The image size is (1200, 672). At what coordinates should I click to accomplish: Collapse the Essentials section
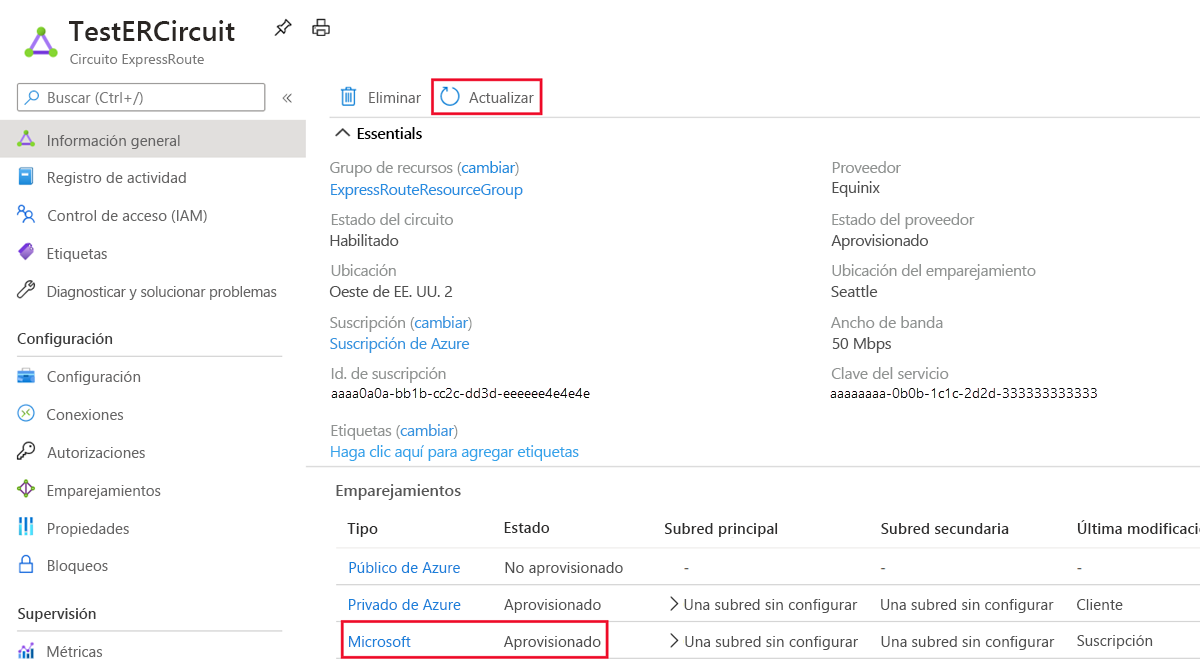(343, 133)
